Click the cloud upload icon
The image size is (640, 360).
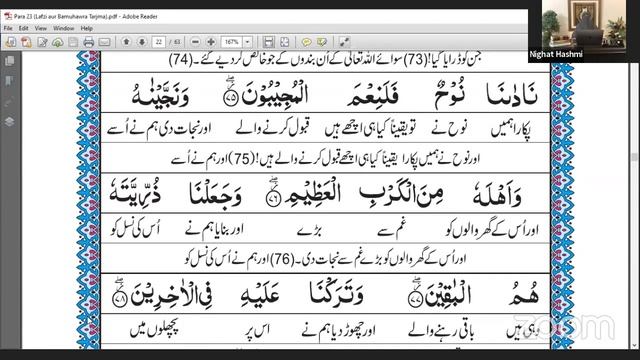(x=58, y=42)
